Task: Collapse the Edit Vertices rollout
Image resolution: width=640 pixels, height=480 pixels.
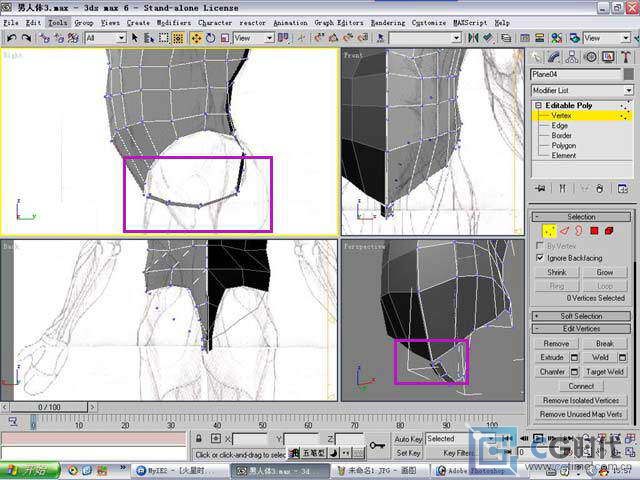Action: 581,329
